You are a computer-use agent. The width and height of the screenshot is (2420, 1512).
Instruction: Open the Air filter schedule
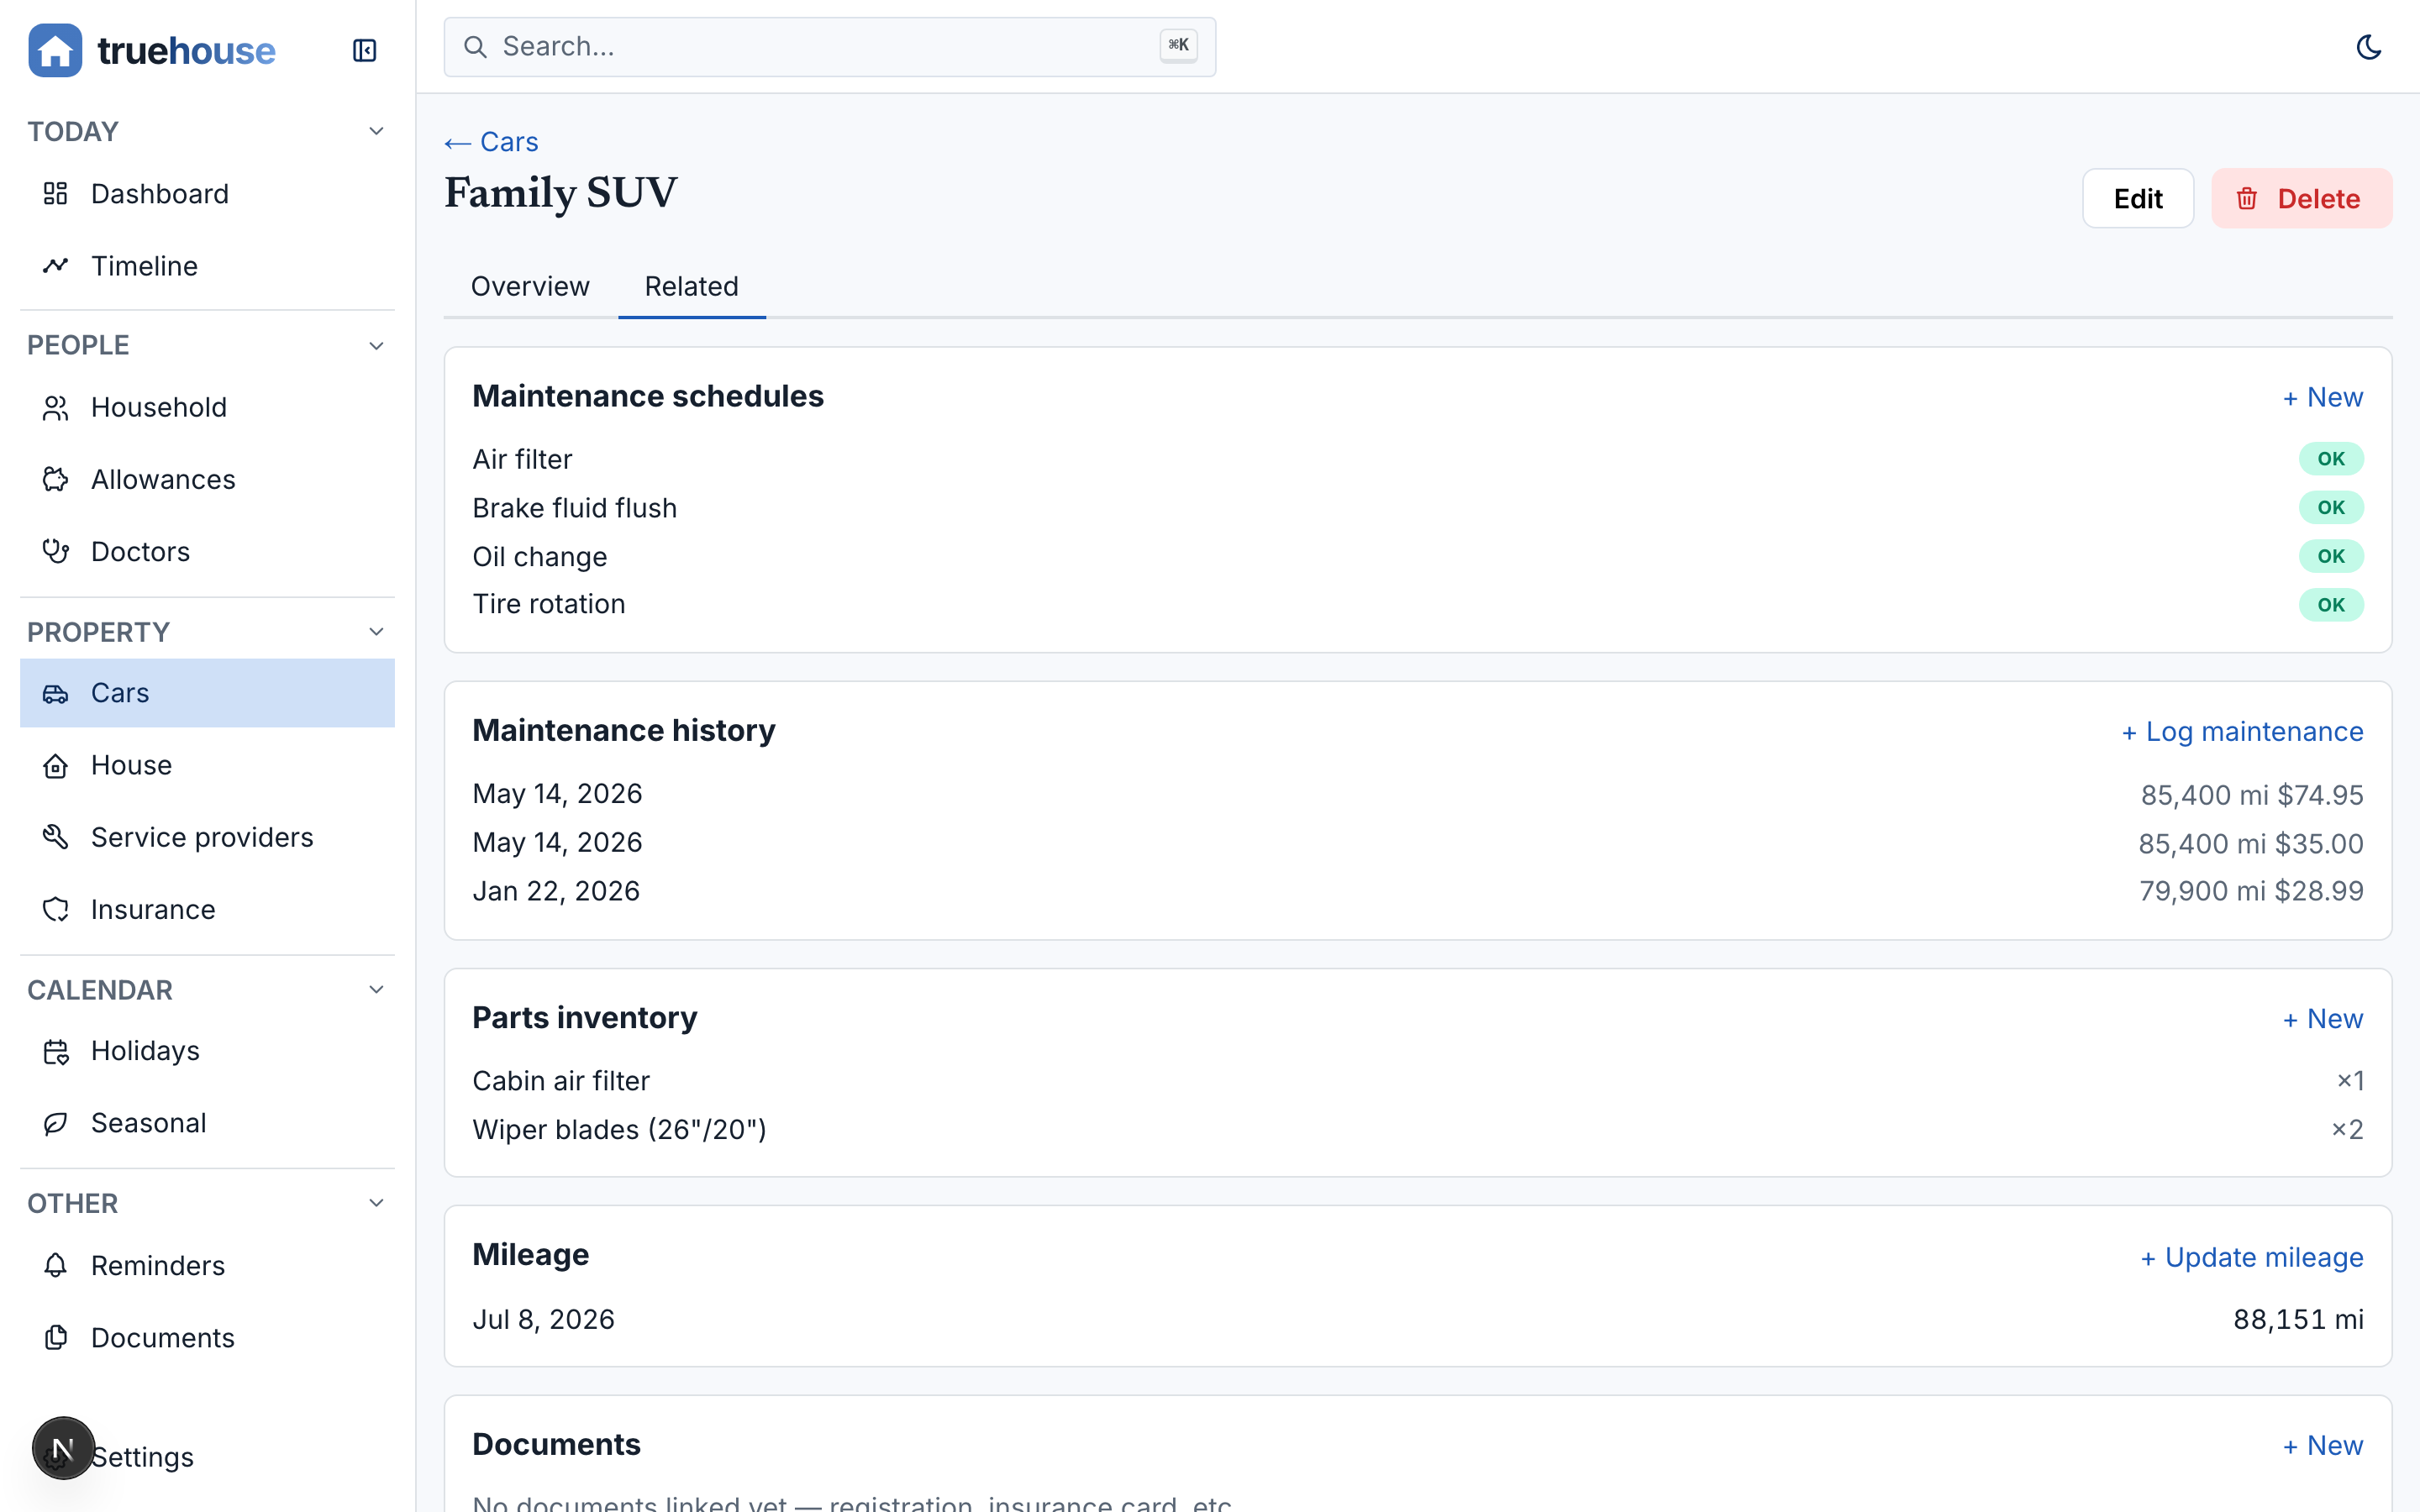[1417, 459]
